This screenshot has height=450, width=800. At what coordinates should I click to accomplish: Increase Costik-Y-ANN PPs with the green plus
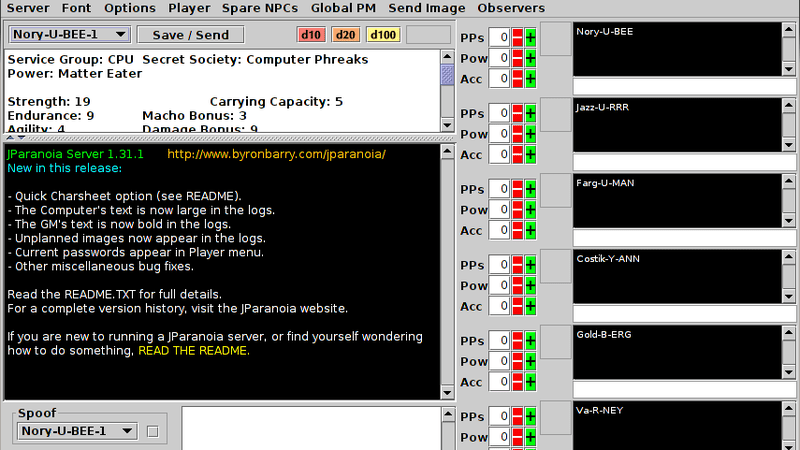point(531,265)
